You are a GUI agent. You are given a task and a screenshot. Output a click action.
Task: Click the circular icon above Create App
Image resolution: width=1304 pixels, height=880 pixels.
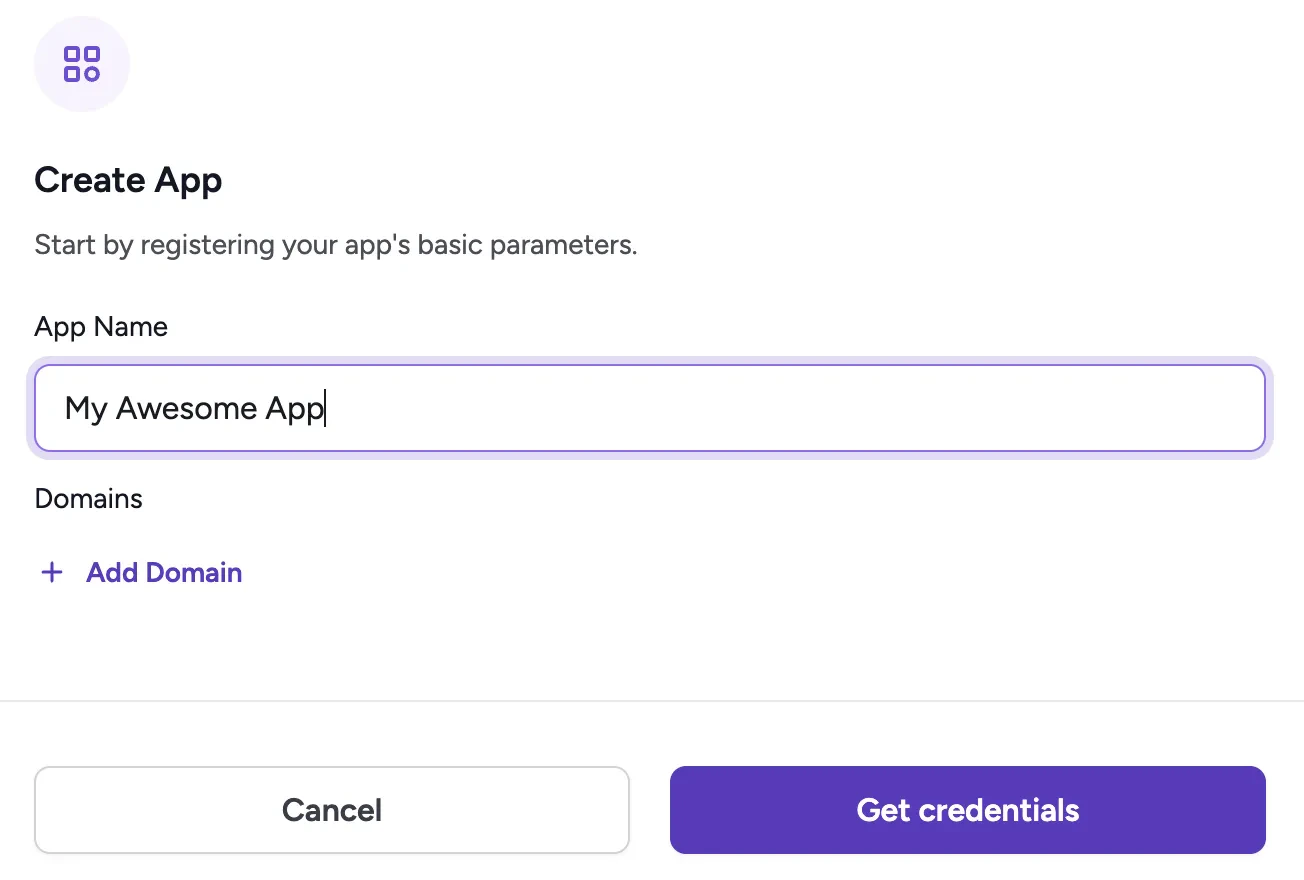click(x=81, y=63)
